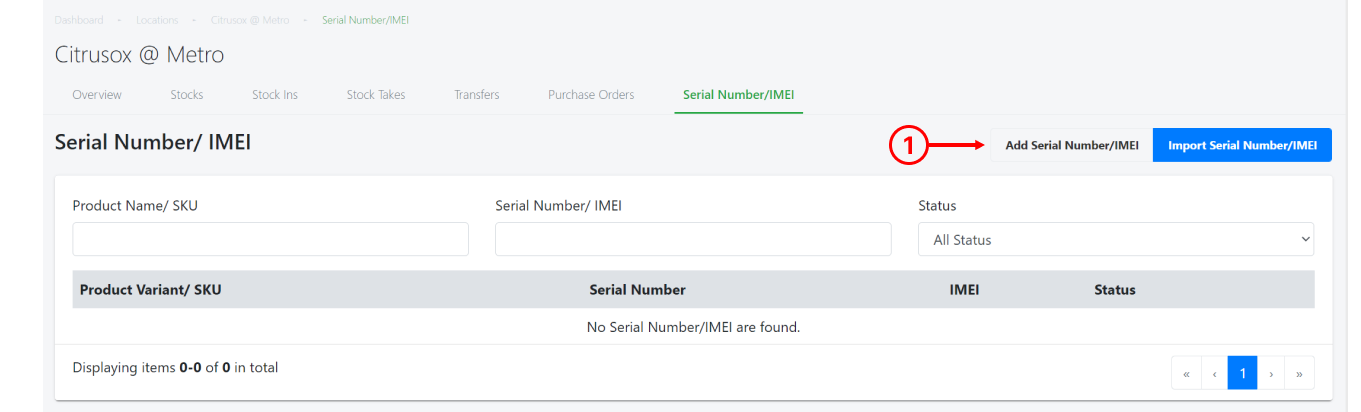This screenshot has width=1361, height=412.
Task: Open the All Status dropdown
Action: (1116, 239)
